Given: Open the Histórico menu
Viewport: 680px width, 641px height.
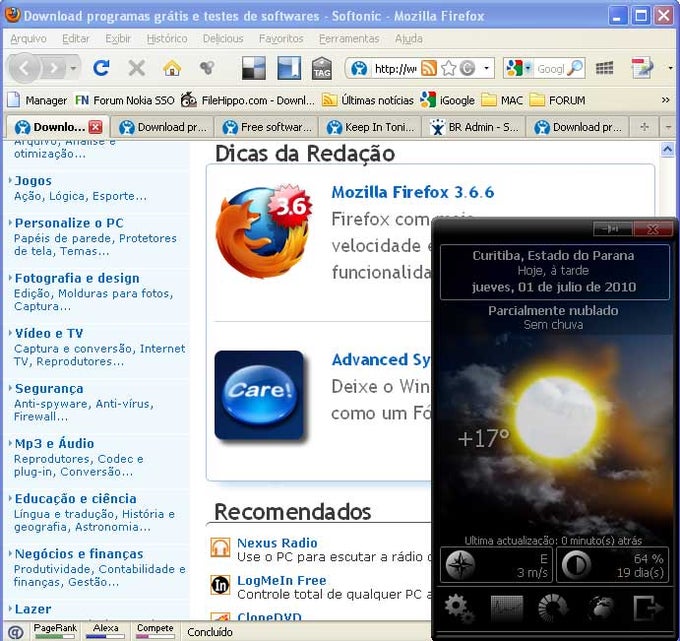Looking at the screenshot, I should (x=167, y=39).
